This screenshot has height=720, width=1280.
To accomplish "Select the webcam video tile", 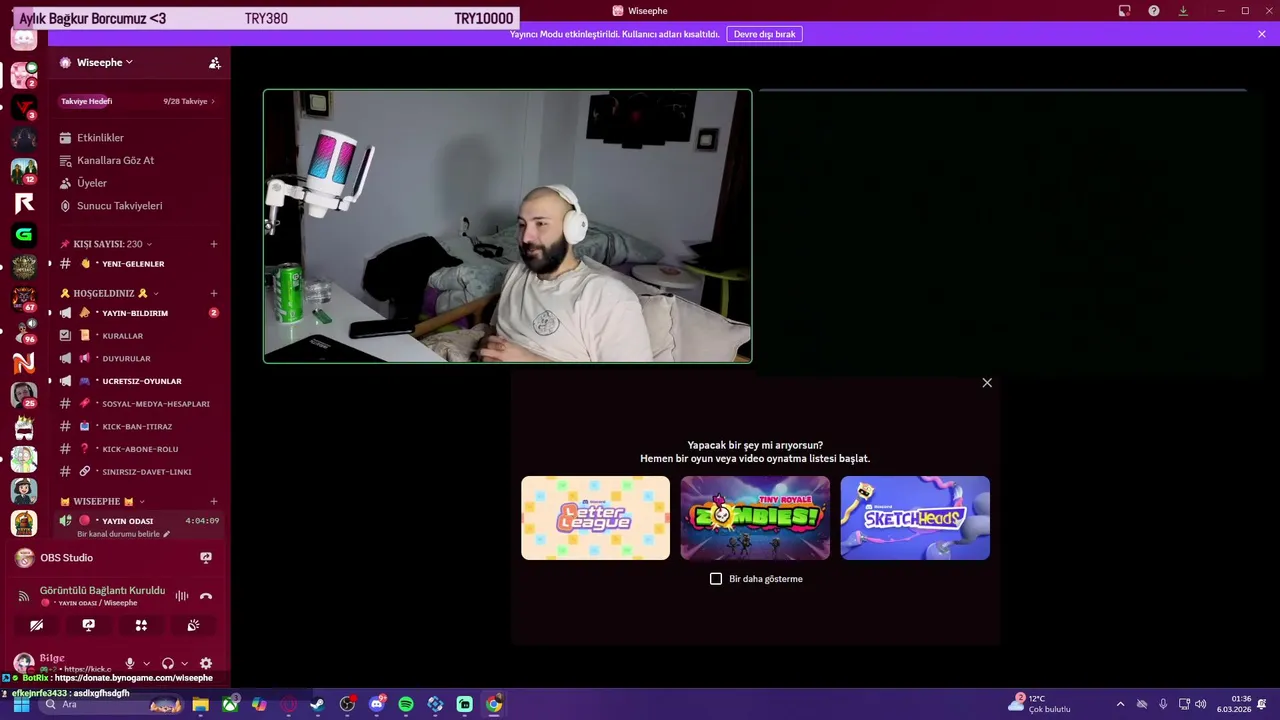I will coord(507,226).
